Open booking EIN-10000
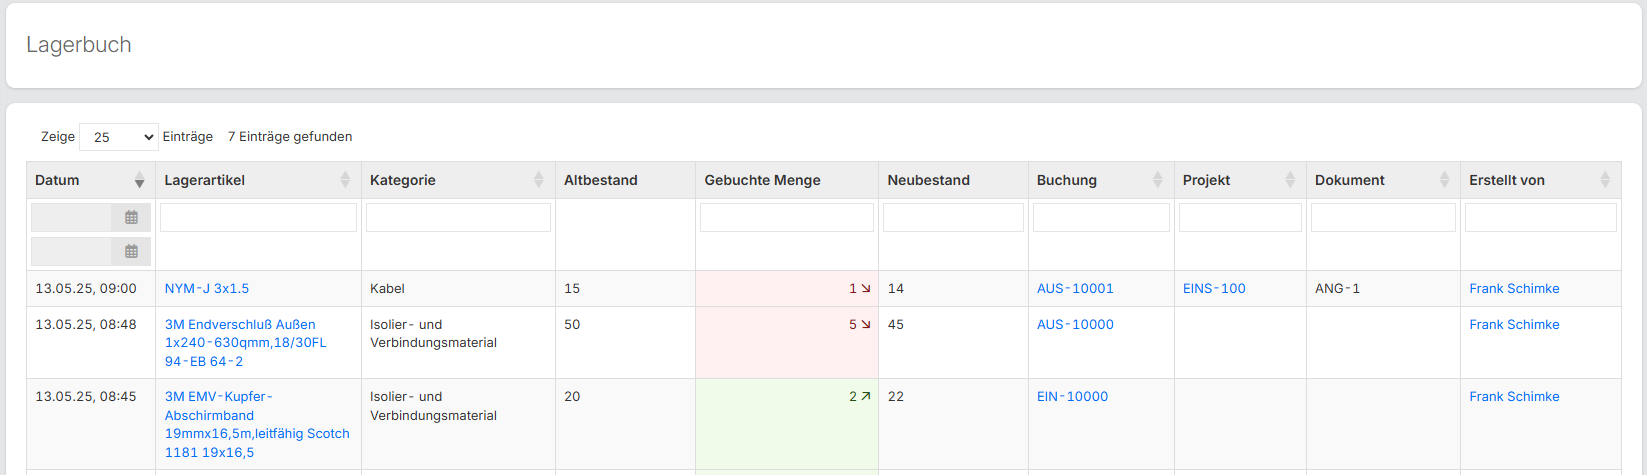The width and height of the screenshot is (1647, 475). 1072,396
